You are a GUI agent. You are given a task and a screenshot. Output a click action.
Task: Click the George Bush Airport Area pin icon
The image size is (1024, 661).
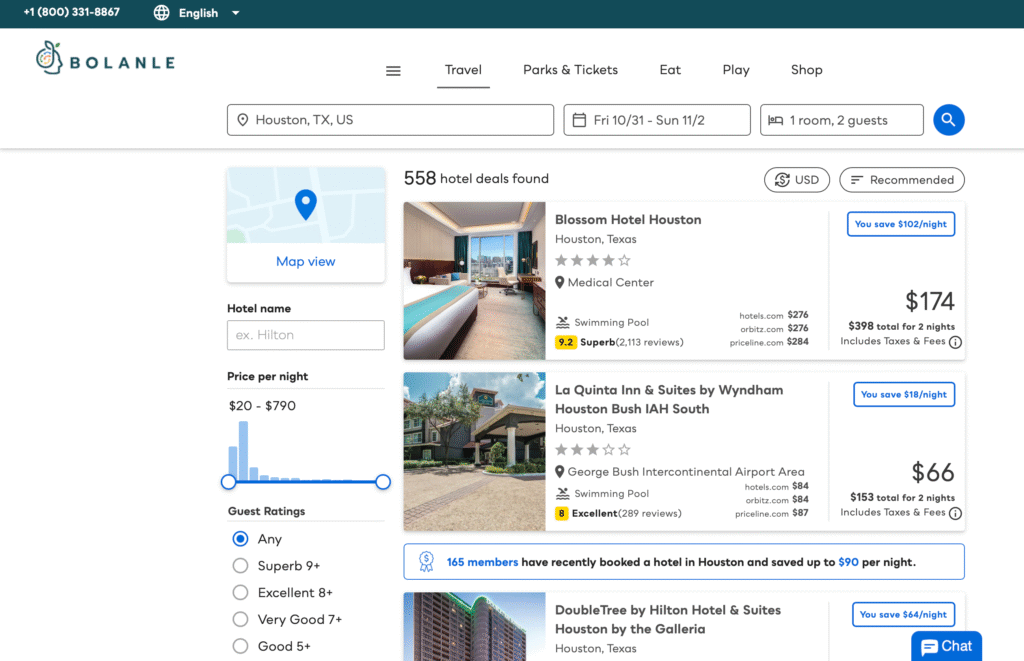(560, 472)
